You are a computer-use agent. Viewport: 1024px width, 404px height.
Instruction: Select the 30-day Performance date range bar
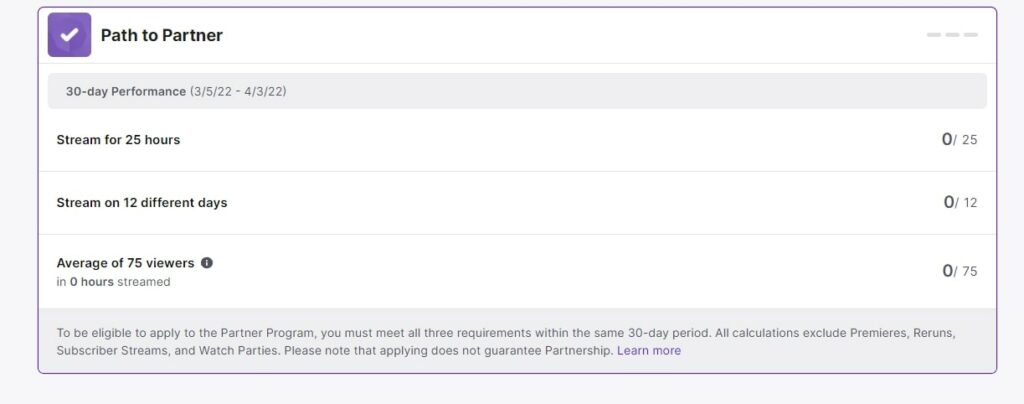[x=517, y=91]
